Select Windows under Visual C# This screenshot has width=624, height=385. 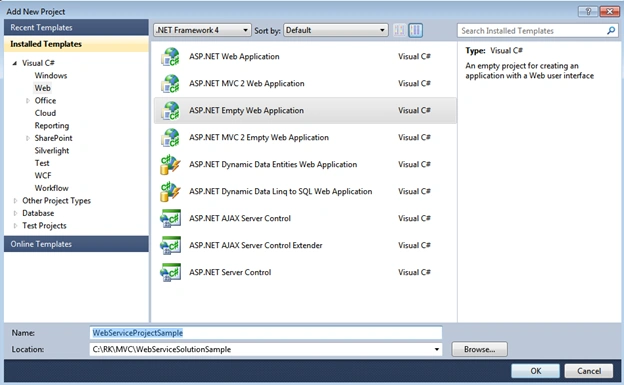coord(51,76)
